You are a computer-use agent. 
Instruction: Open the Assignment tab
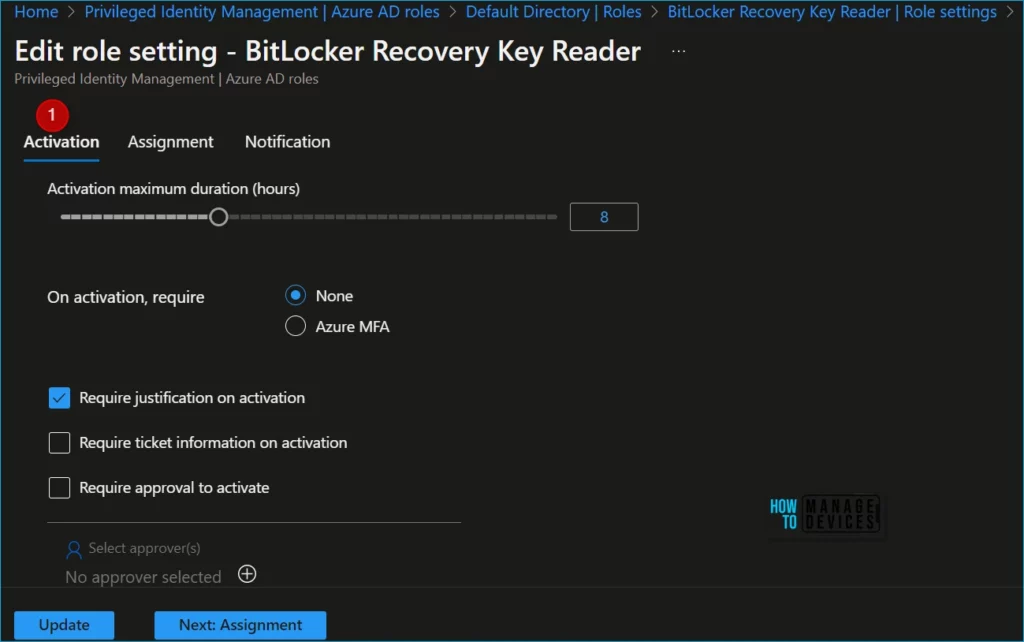(170, 142)
